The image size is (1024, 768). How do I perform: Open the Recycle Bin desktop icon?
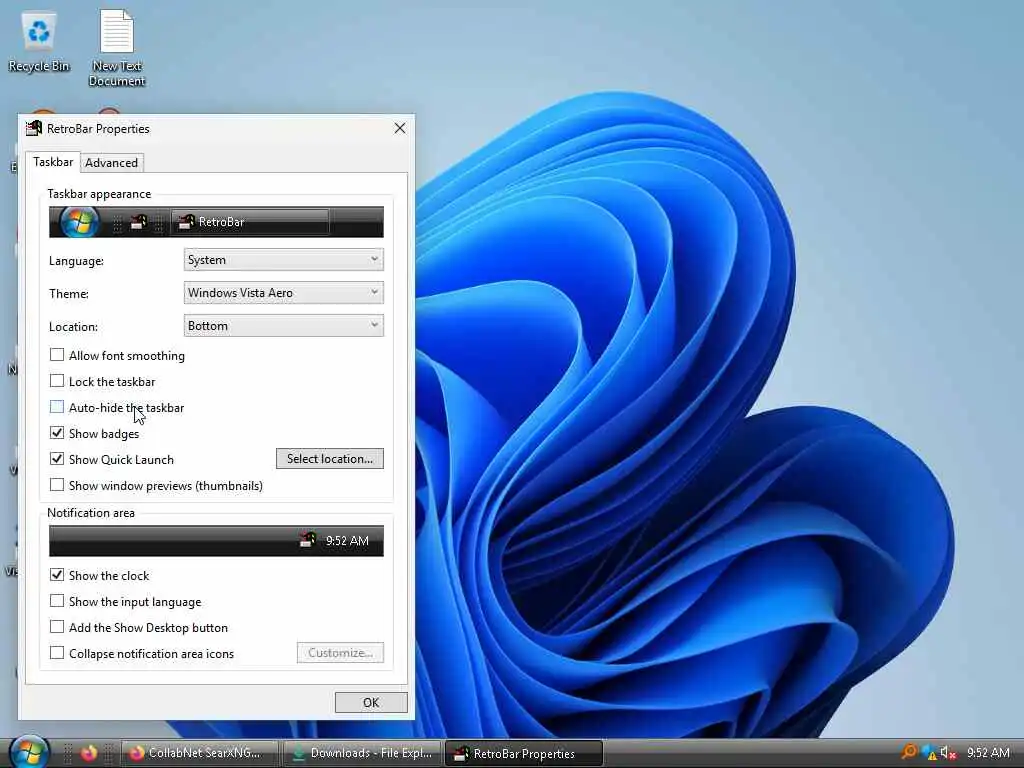39,42
